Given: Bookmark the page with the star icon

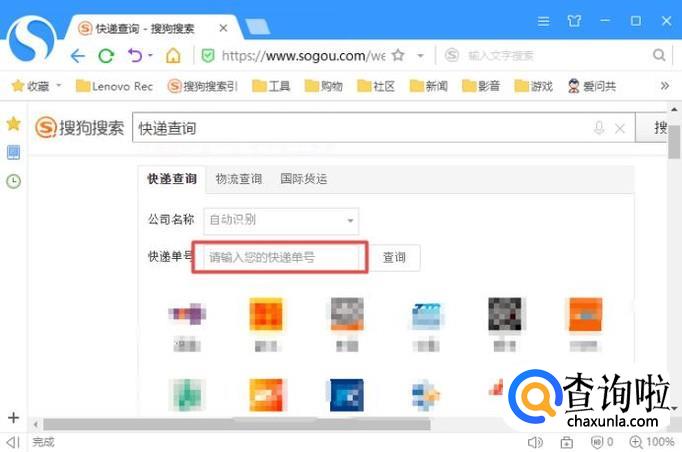Looking at the screenshot, I should [398, 55].
